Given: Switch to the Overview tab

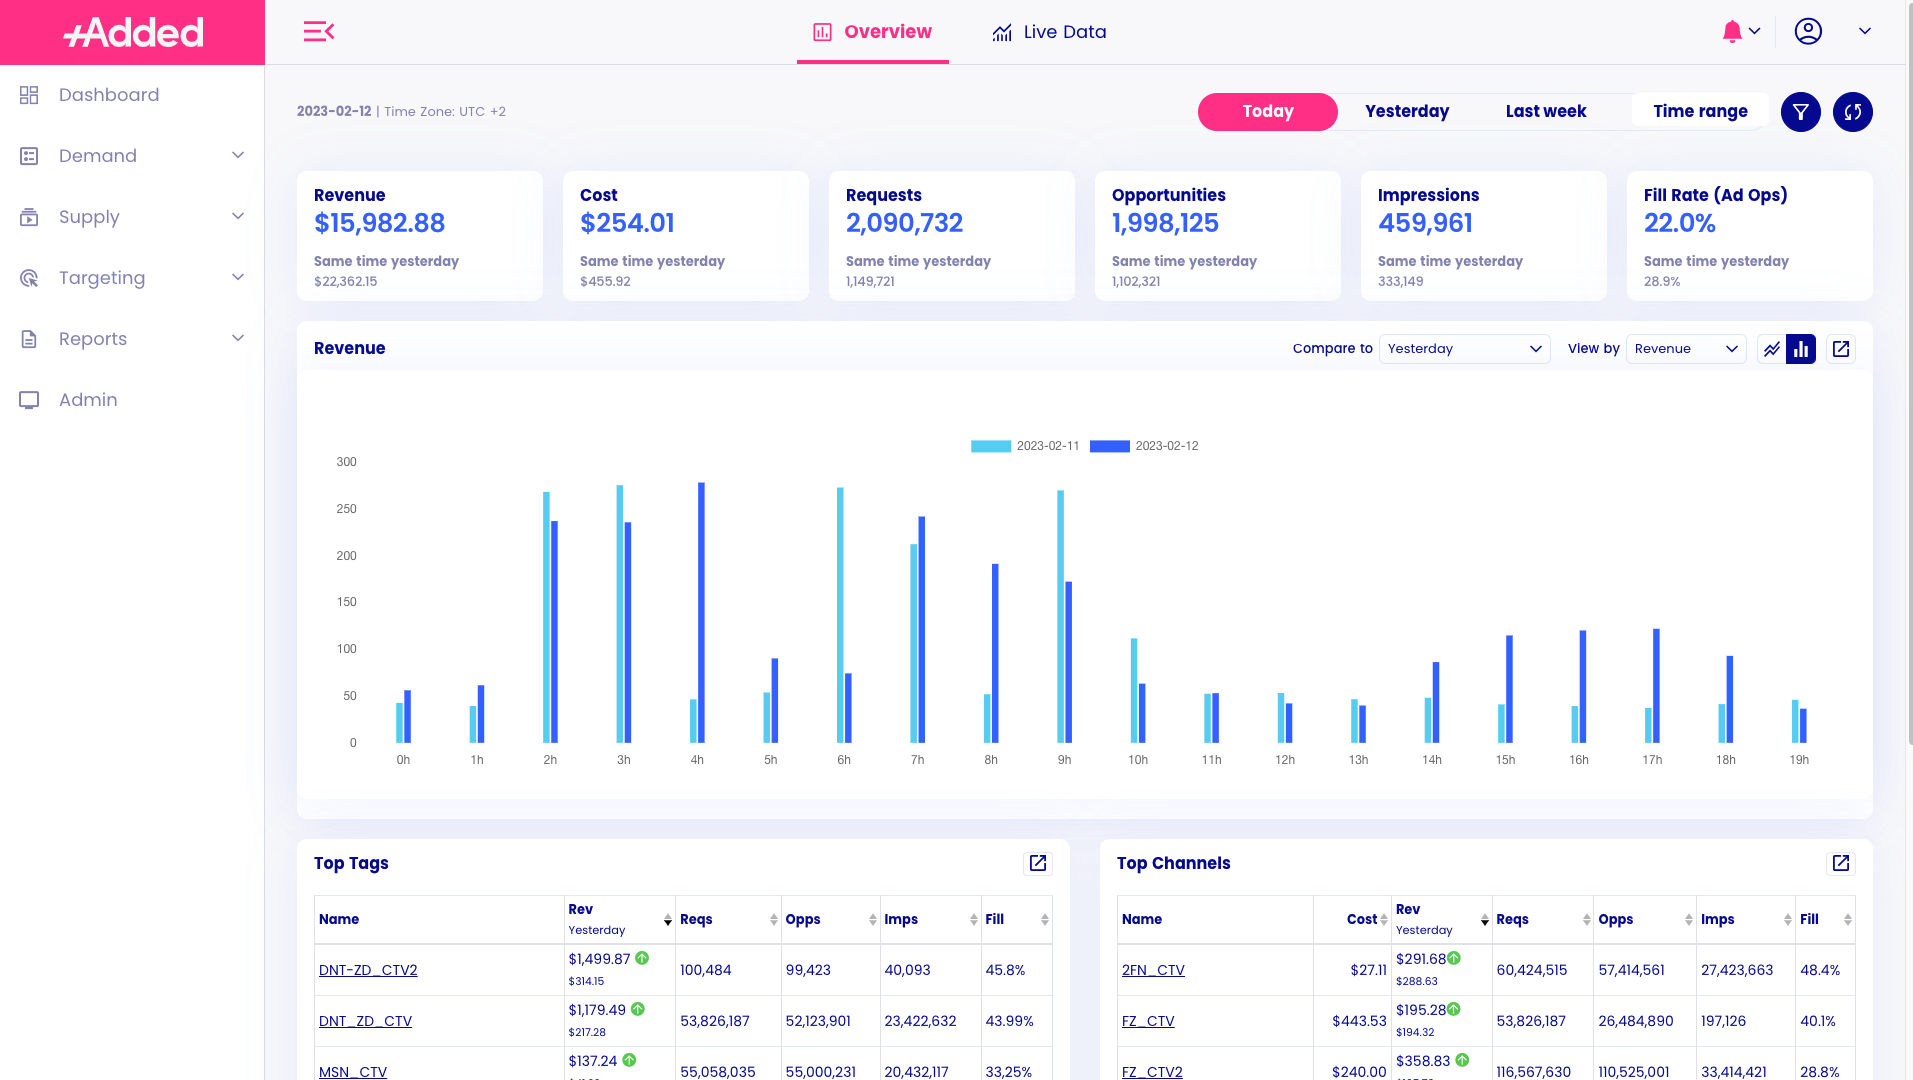Looking at the screenshot, I should pos(872,32).
